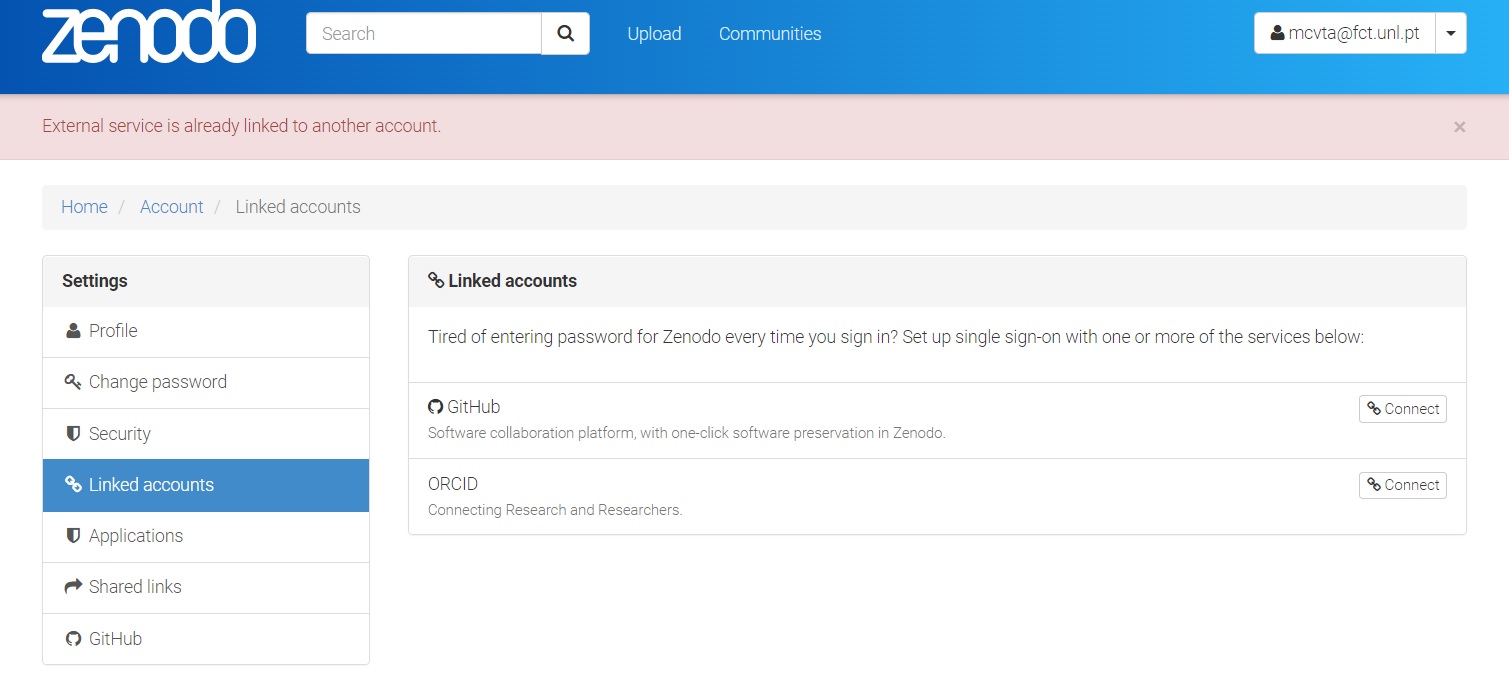Image resolution: width=1509 pixels, height=677 pixels.
Task: Click the key icon beside Change password
Action: [x=72, y=382]
